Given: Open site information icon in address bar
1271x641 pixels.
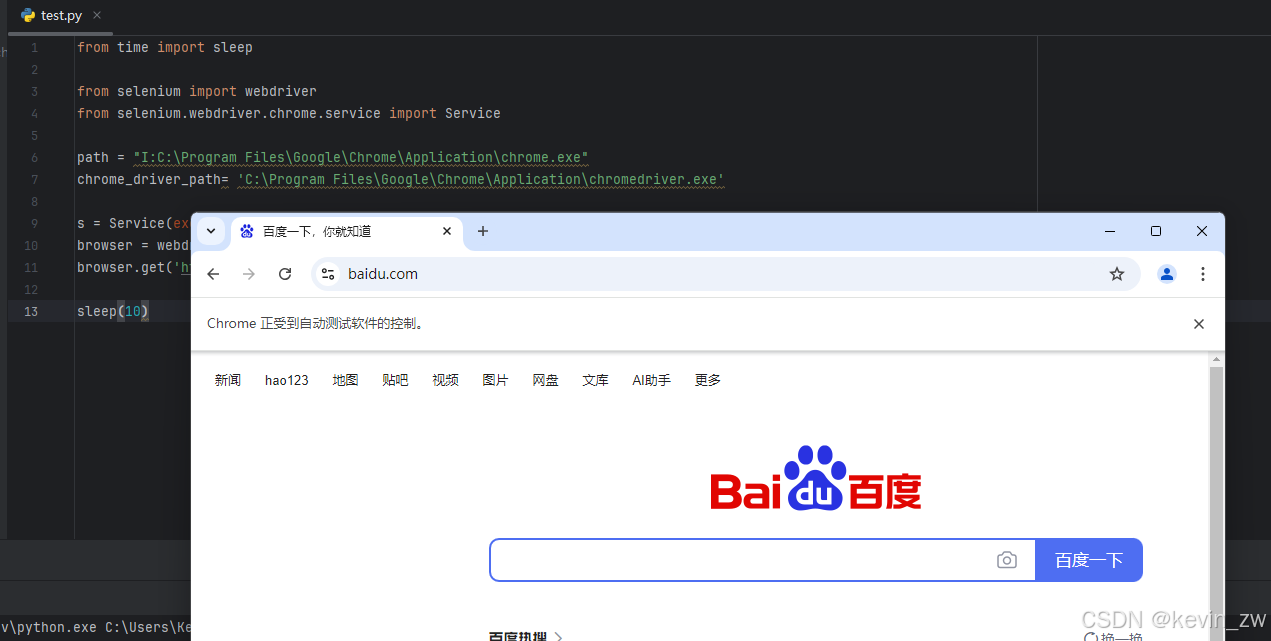Looking at the screenshot, I should [328, 274].
